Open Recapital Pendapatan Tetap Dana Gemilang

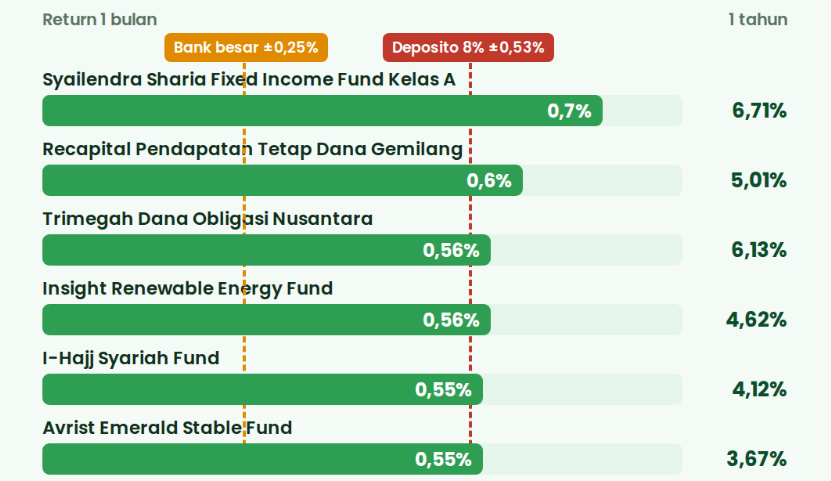(252, 149)
